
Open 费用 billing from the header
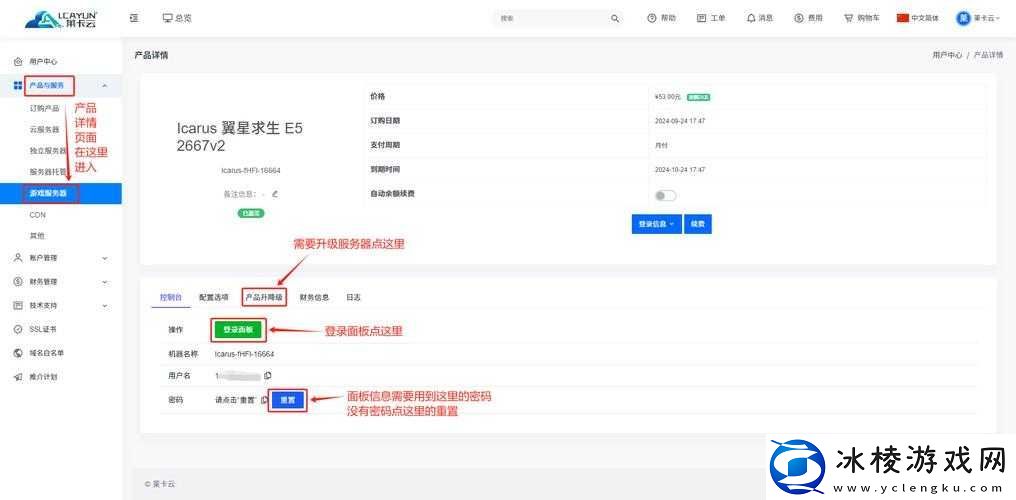point(808,18)
